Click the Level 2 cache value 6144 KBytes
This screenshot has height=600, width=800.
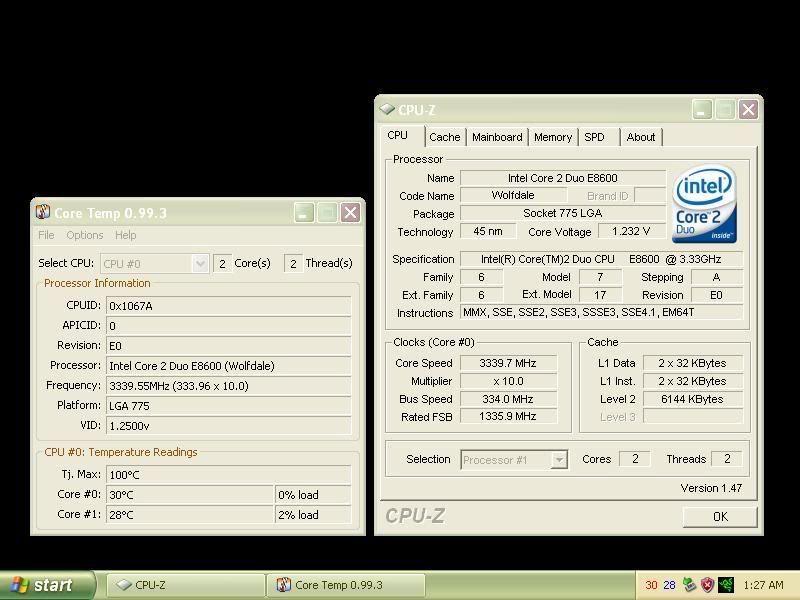[692, 399]
